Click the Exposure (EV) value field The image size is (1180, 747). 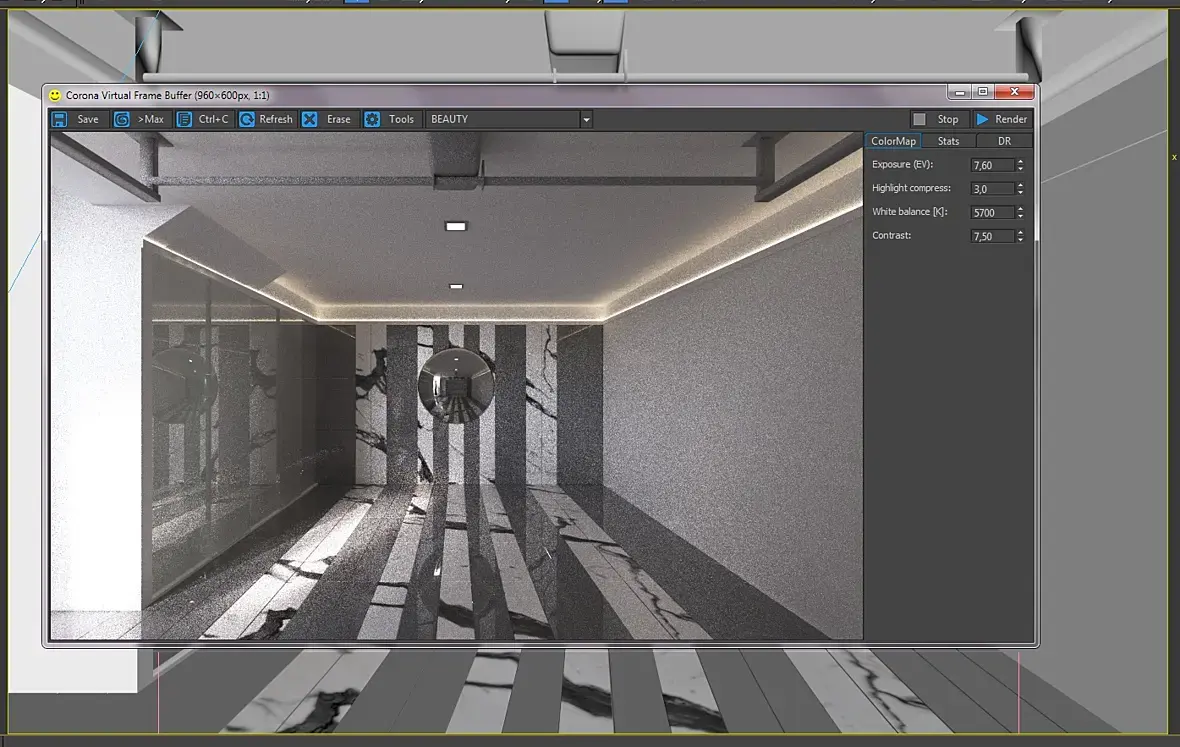(x=991, y=165)
